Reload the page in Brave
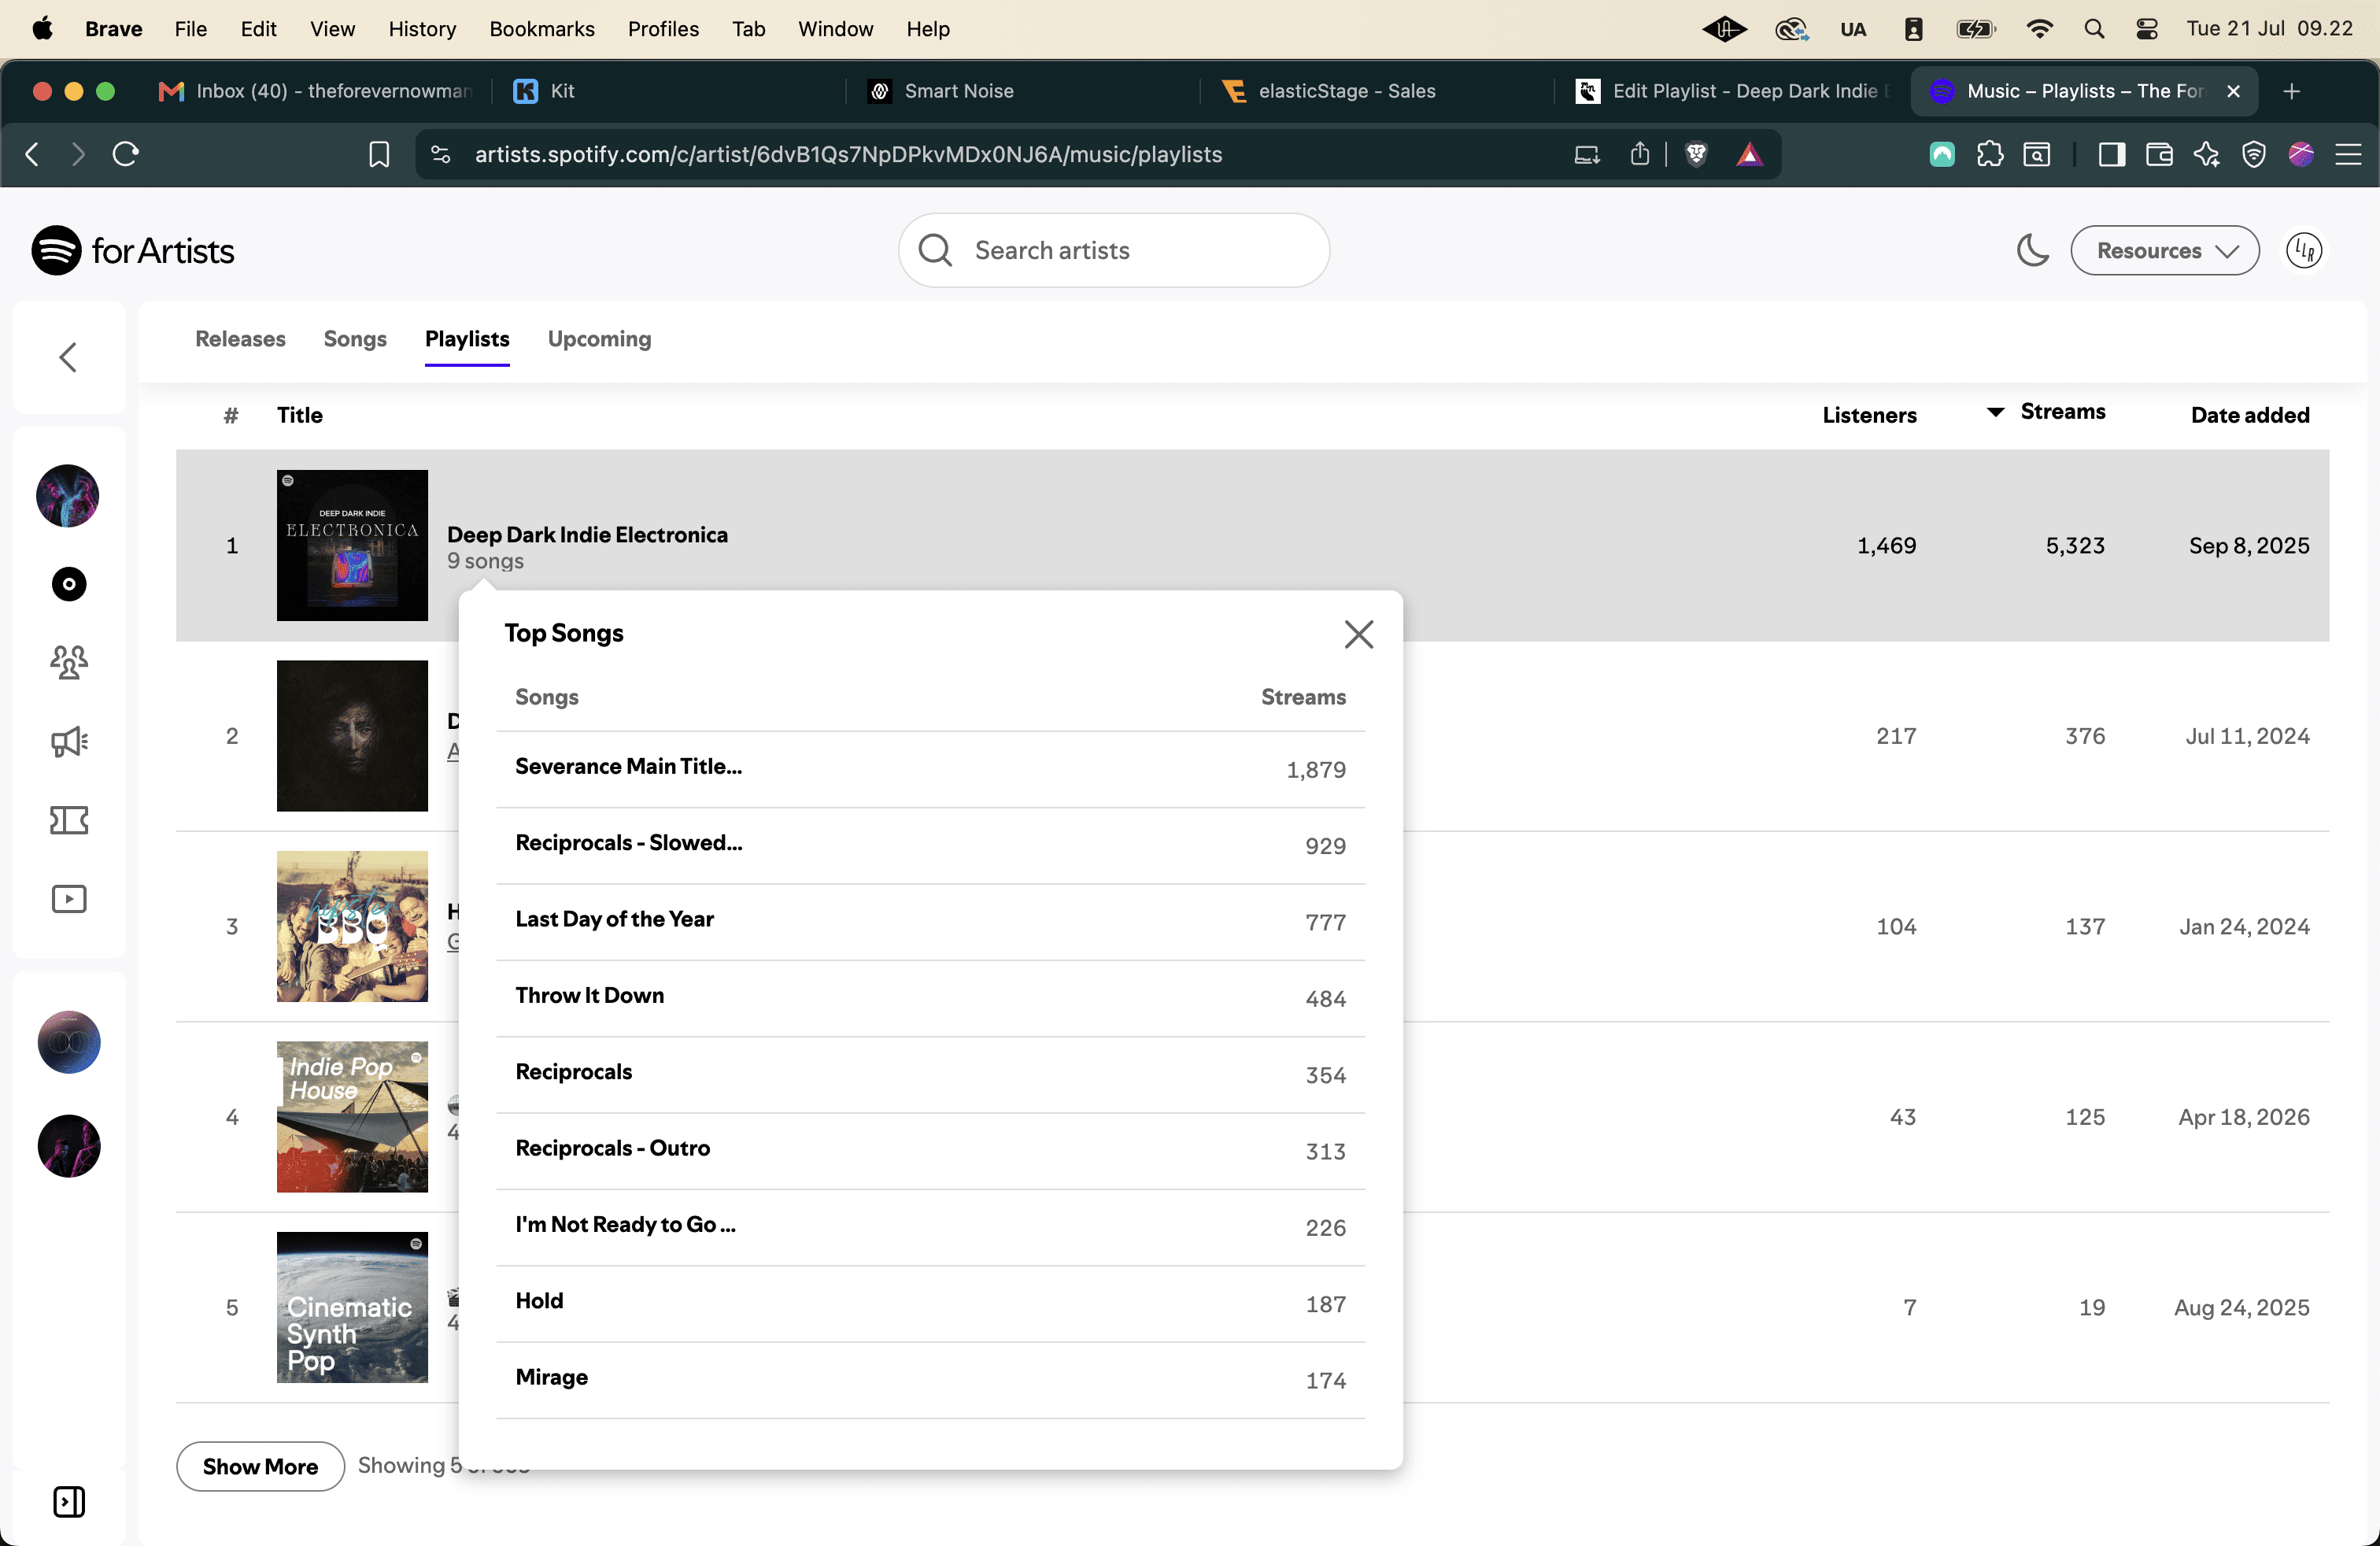Viewport: 2380px width, 1546px height. pos(126,154)
